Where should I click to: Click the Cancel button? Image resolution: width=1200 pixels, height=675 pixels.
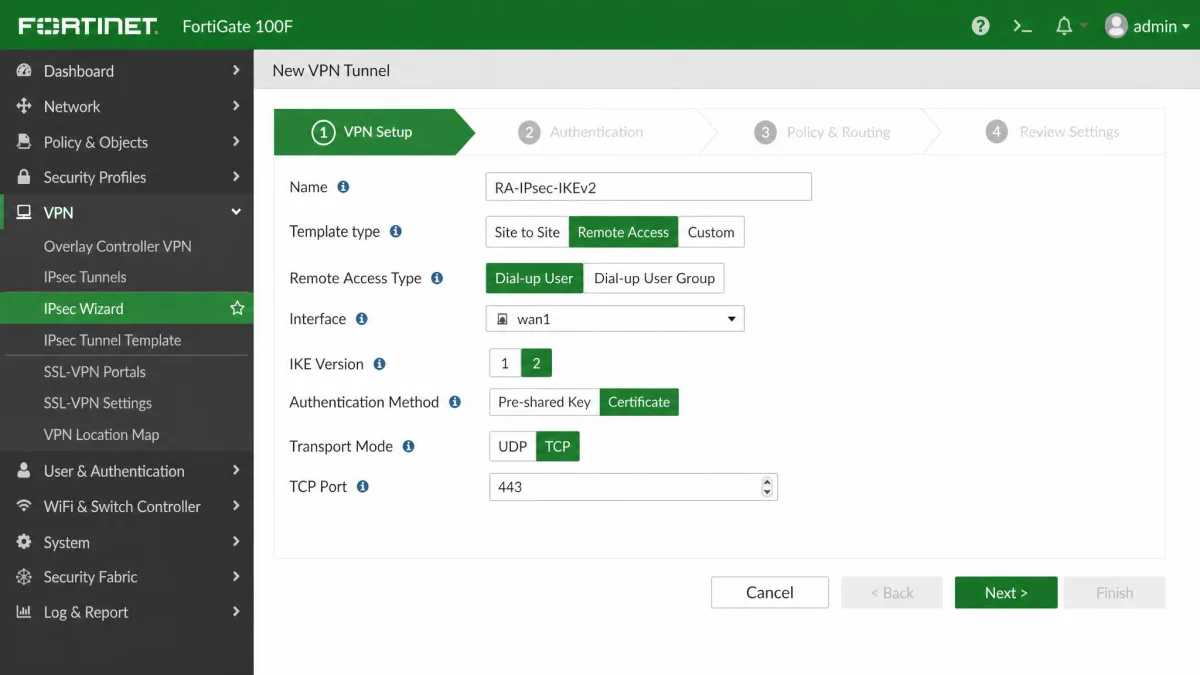point(770,592)
